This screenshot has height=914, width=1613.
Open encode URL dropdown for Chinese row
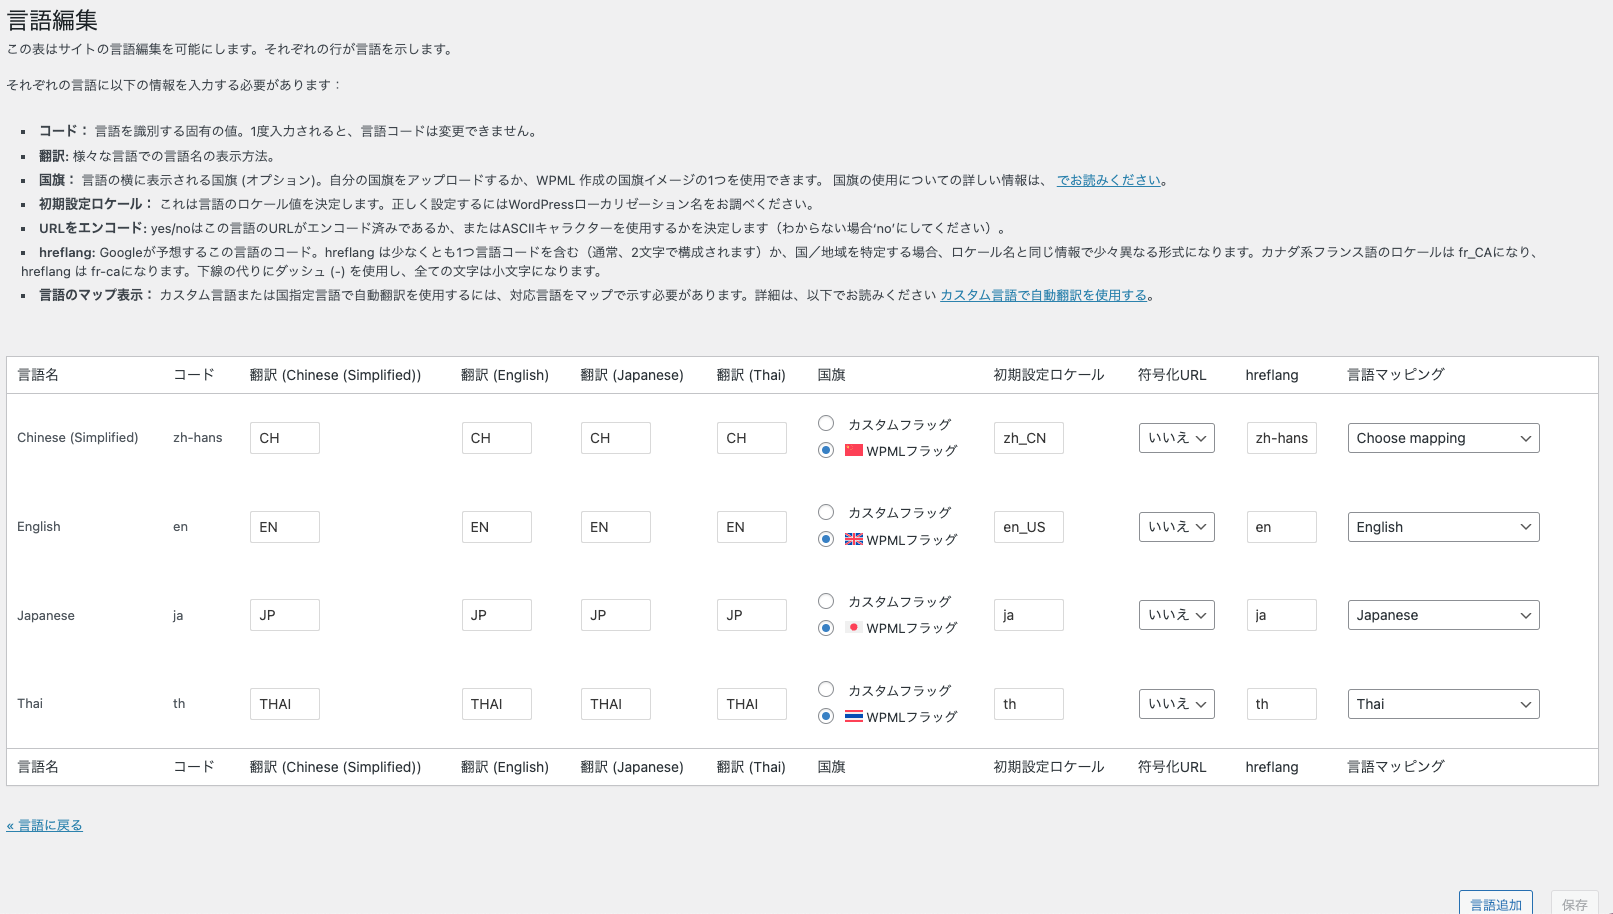point(1176,438)
